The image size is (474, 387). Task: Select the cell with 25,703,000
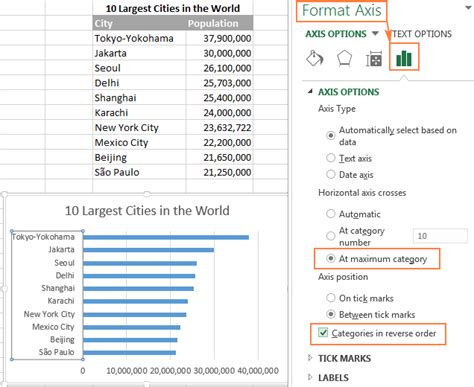tap(219, 83)
